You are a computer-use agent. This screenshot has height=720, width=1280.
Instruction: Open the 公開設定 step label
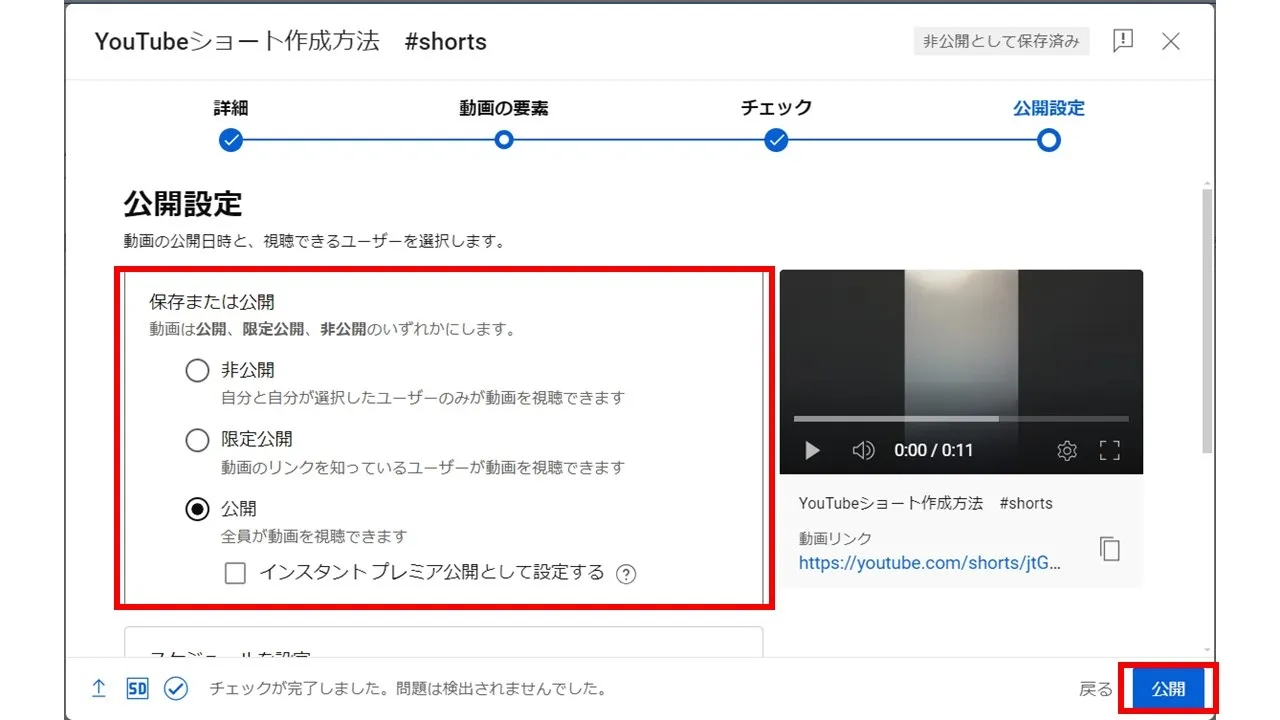1049,108
